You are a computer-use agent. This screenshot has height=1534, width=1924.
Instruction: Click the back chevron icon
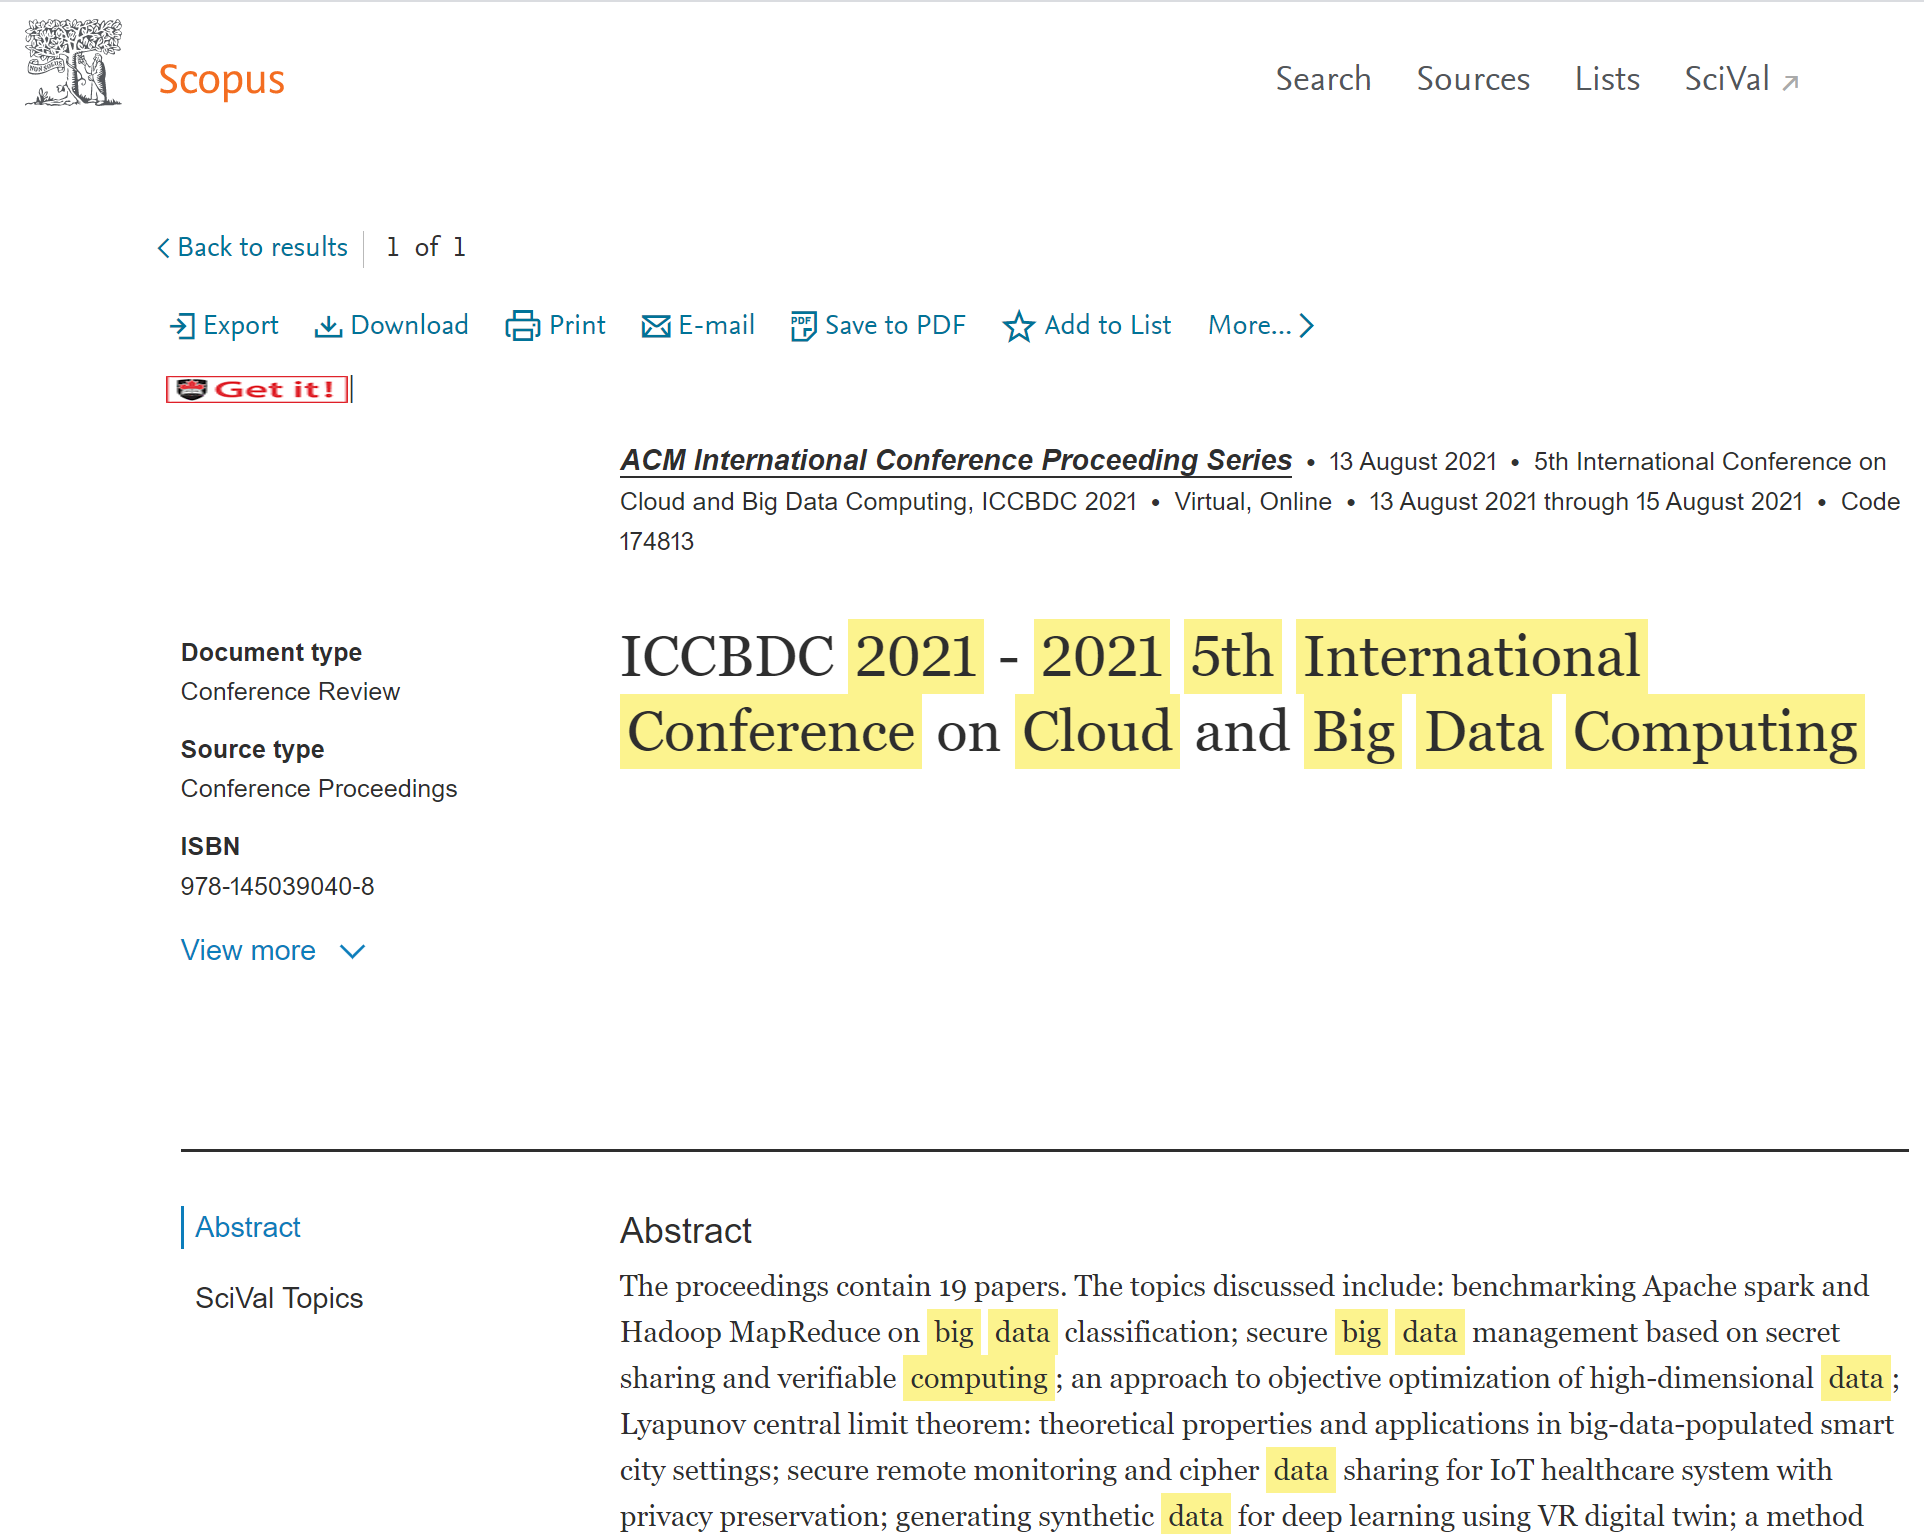pyautogui.click(x=164, y=248)
